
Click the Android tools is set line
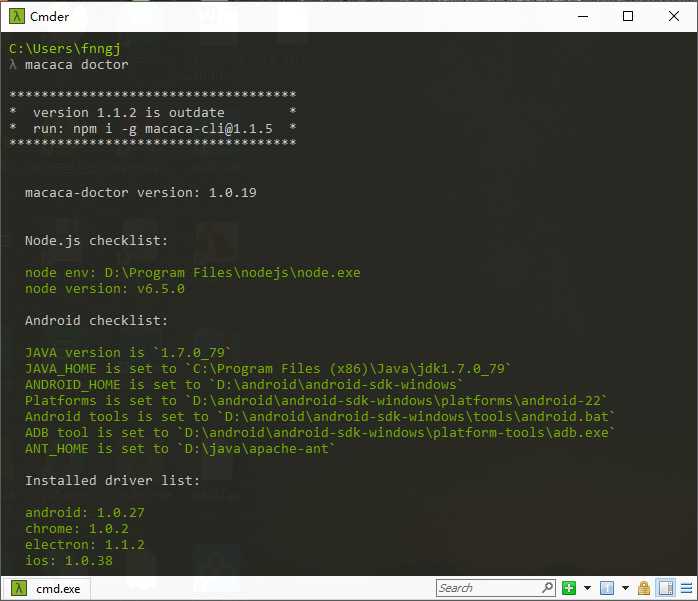320,417
